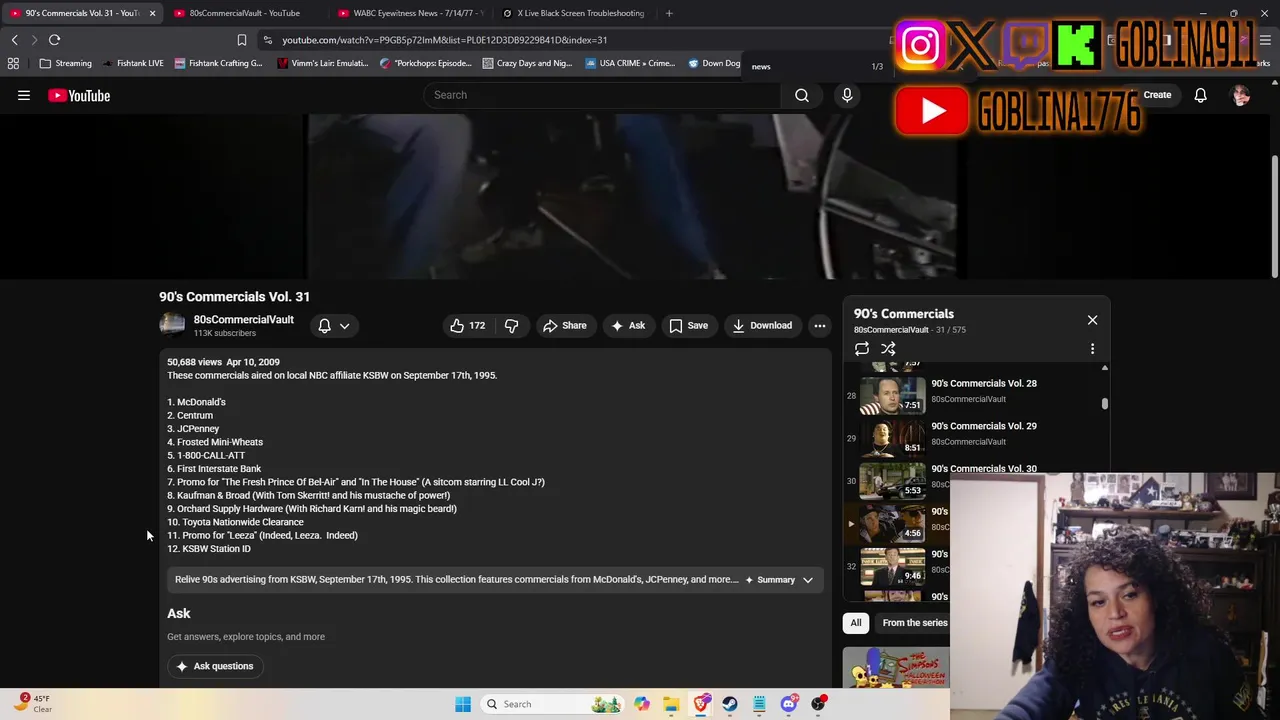Open Copilot from the taskbar
The image size is (1280, 720).
click(641, 704)
